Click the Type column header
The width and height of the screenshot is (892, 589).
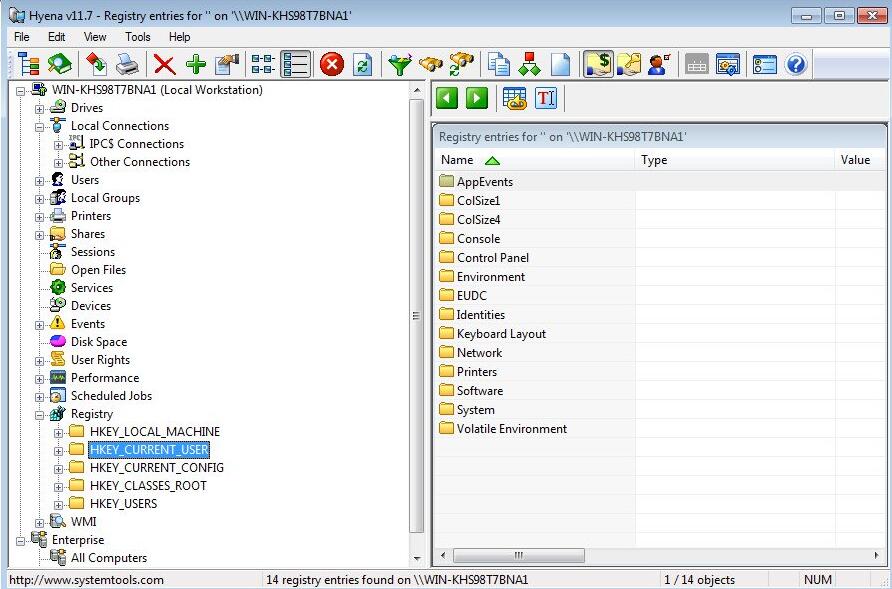tap(734, 160)
